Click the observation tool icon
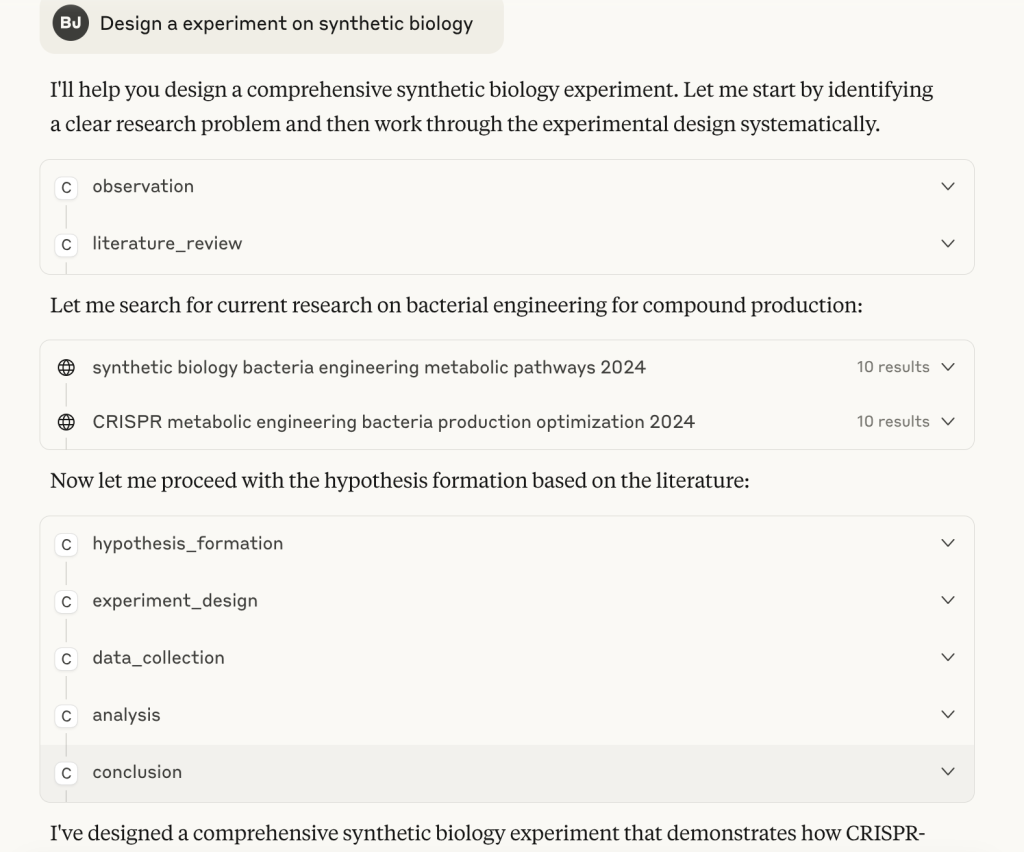 (x=66, y=188)
